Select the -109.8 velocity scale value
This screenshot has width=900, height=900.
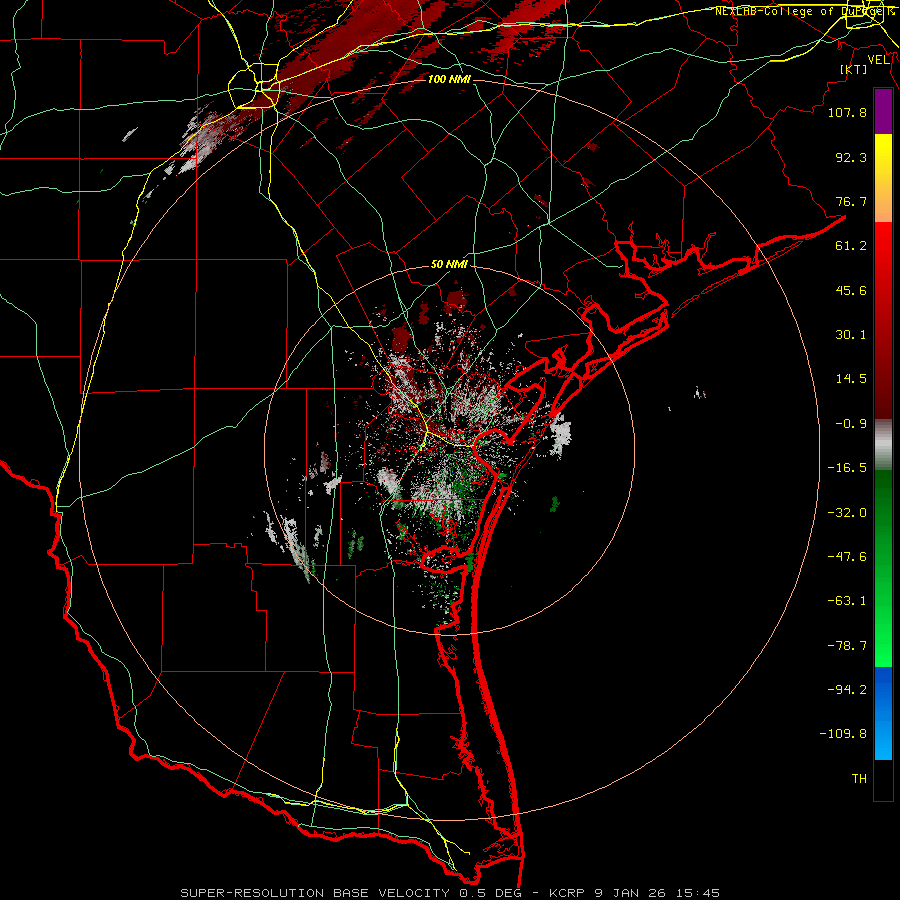pos(843,734)
